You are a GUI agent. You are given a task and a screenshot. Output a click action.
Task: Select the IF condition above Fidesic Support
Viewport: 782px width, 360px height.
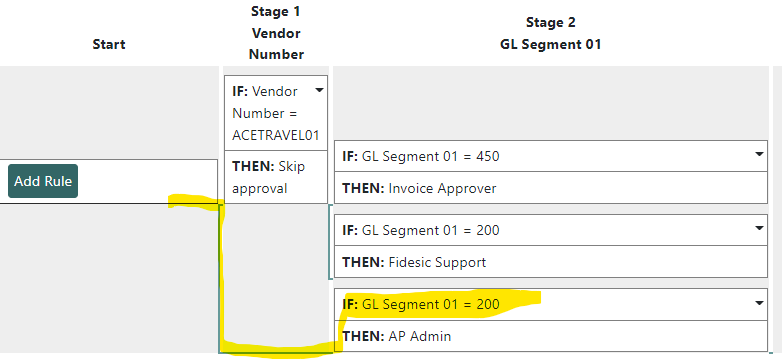tap(551, 230)
